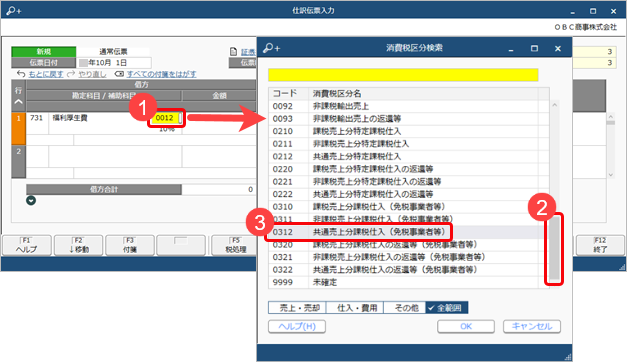Click the yellow search box in 消費税区分検索
627x362 pixels.
point(403,75)
